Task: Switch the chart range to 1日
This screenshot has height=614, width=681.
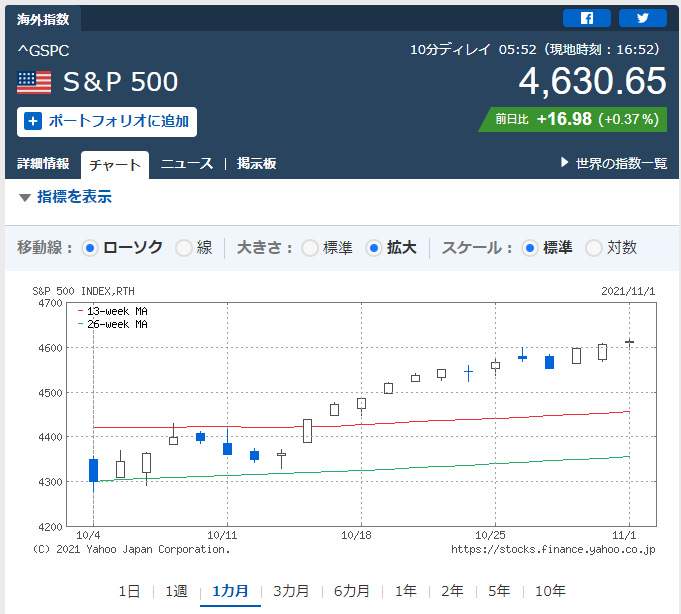Action: [129, 591]
